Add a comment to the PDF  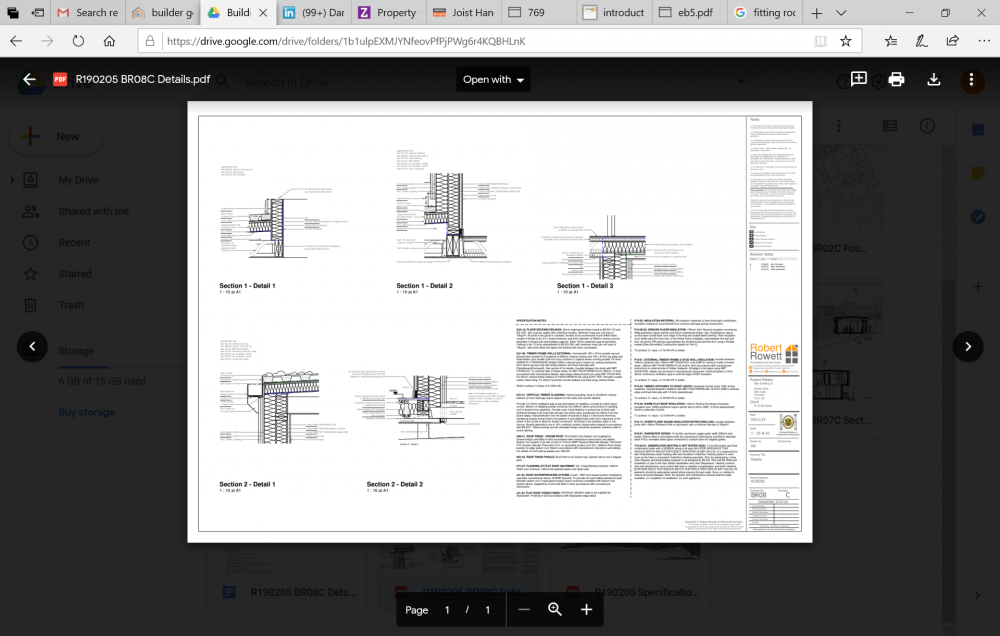(x=858, y=79)
